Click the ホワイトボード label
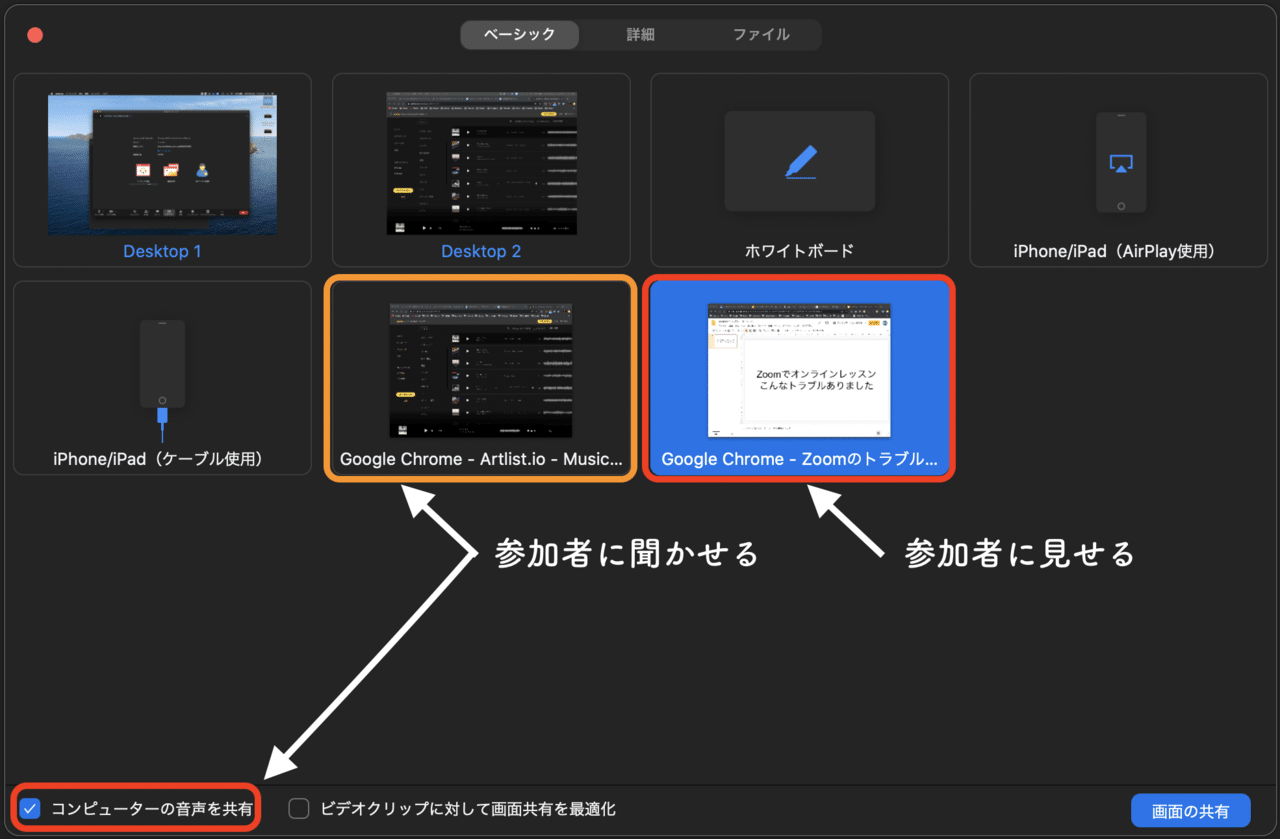1280x839 pixels. click(x=800, y=251)
